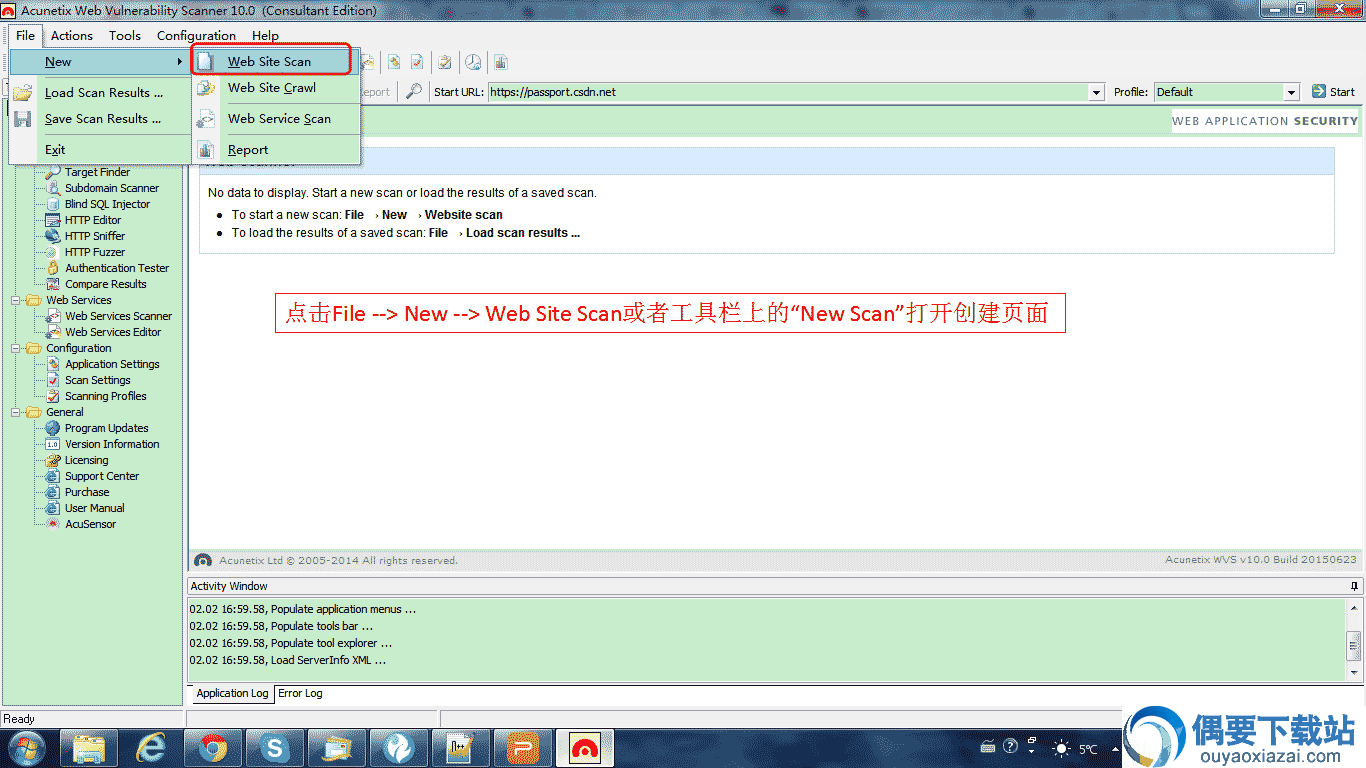Open the Help menu
The width and height of the screenshot is (1366, 768).
point(265,35)
